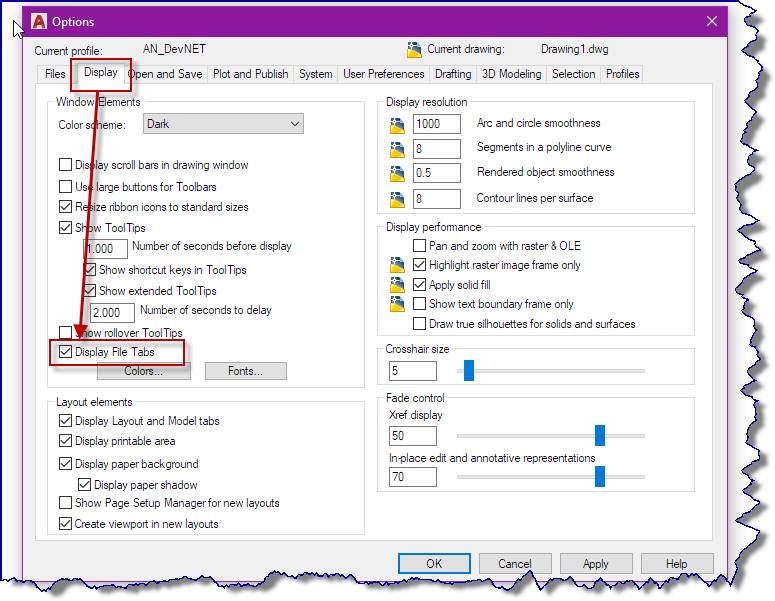The height and width of the screenshot is (601, 775).
Task: Go to the Plot and Publish tab
Action: 251,74
